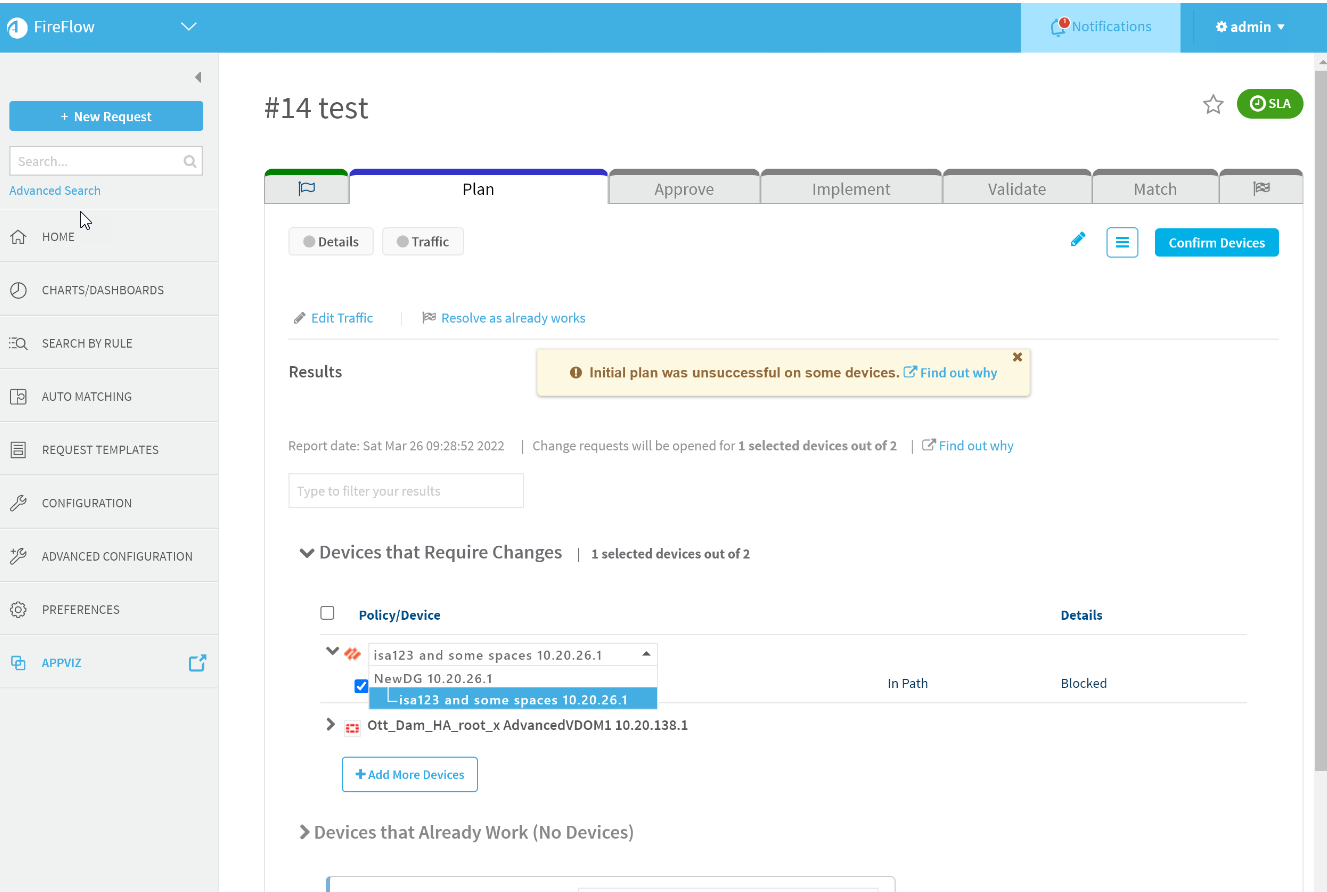Image resolution: width=1327 pixels, height=892 pixels.
Task: Collapse the left sidebar arrow
Action: tap(198, 77)
